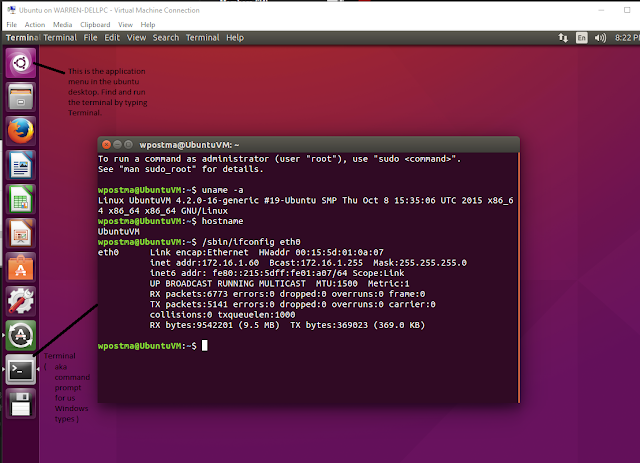The image size is (640, 463).
Task: Open the Hyper-V Help menu
Action: [x=148, y=24]
